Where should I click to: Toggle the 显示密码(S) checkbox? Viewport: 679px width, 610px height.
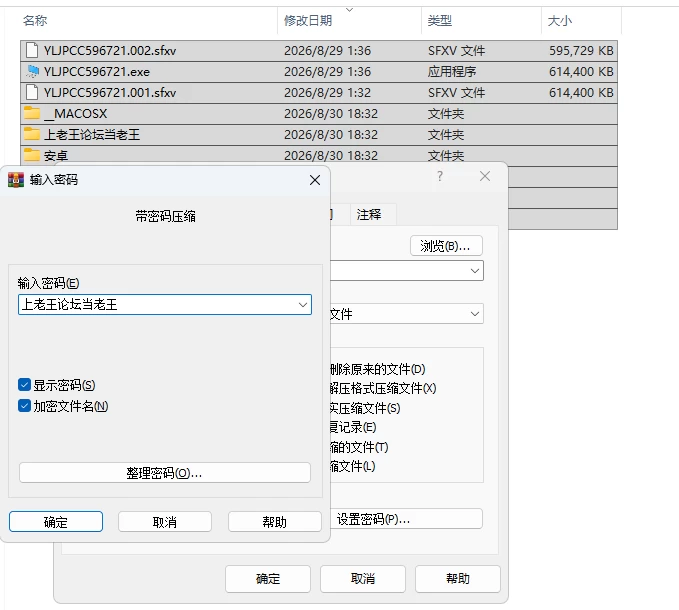24,384
